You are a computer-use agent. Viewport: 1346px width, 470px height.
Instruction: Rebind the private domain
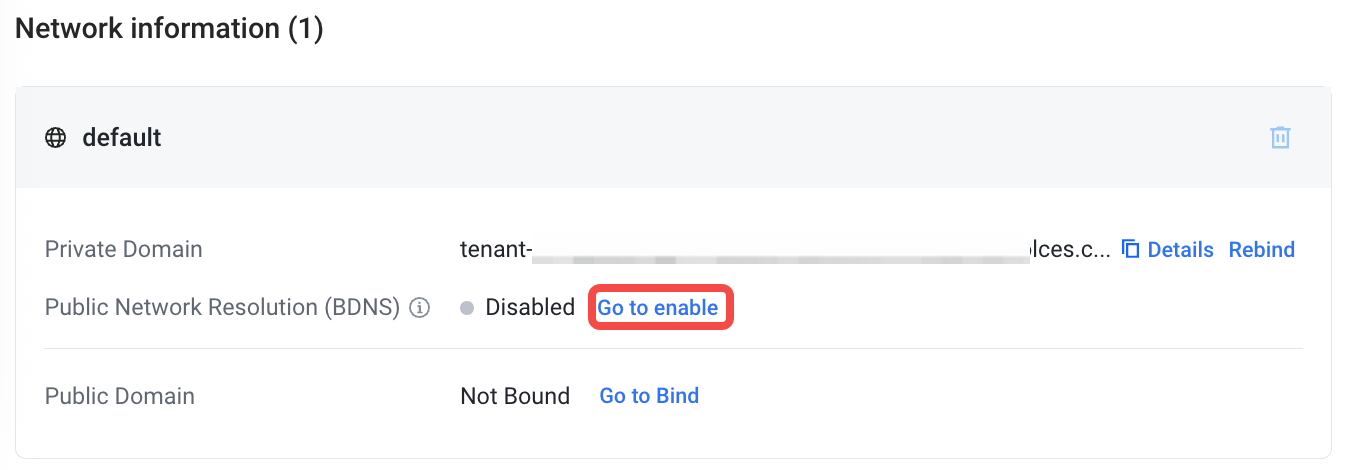pos(1262,249)
